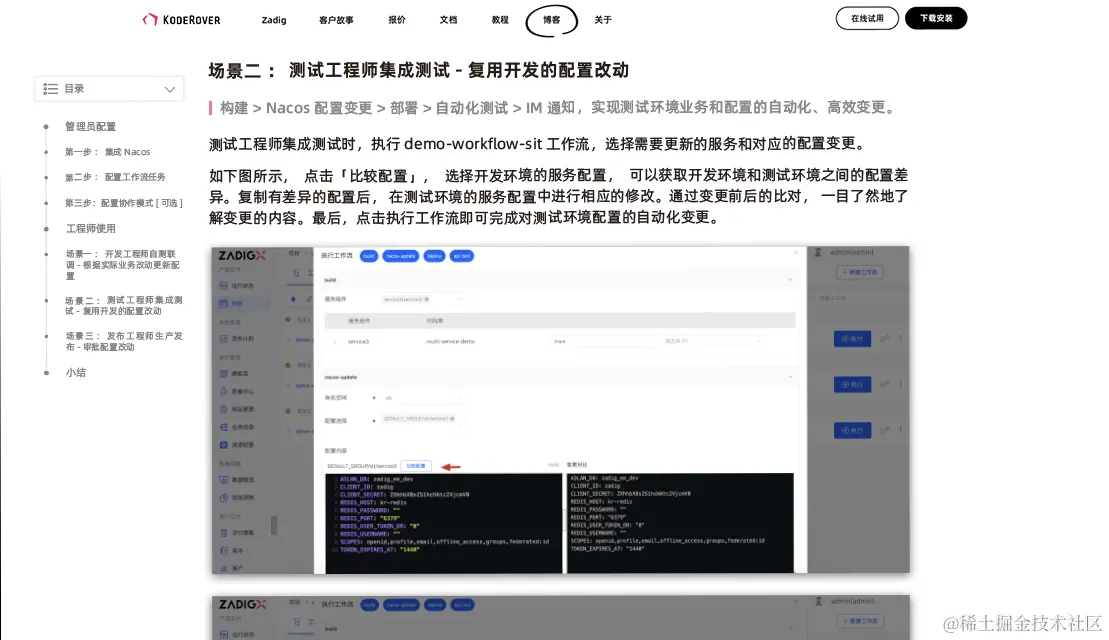Screen dimensions: 1109x640
Task: Jump to 场景一 开发工程师自测联调 entry
Action: [x=123, y=264]
